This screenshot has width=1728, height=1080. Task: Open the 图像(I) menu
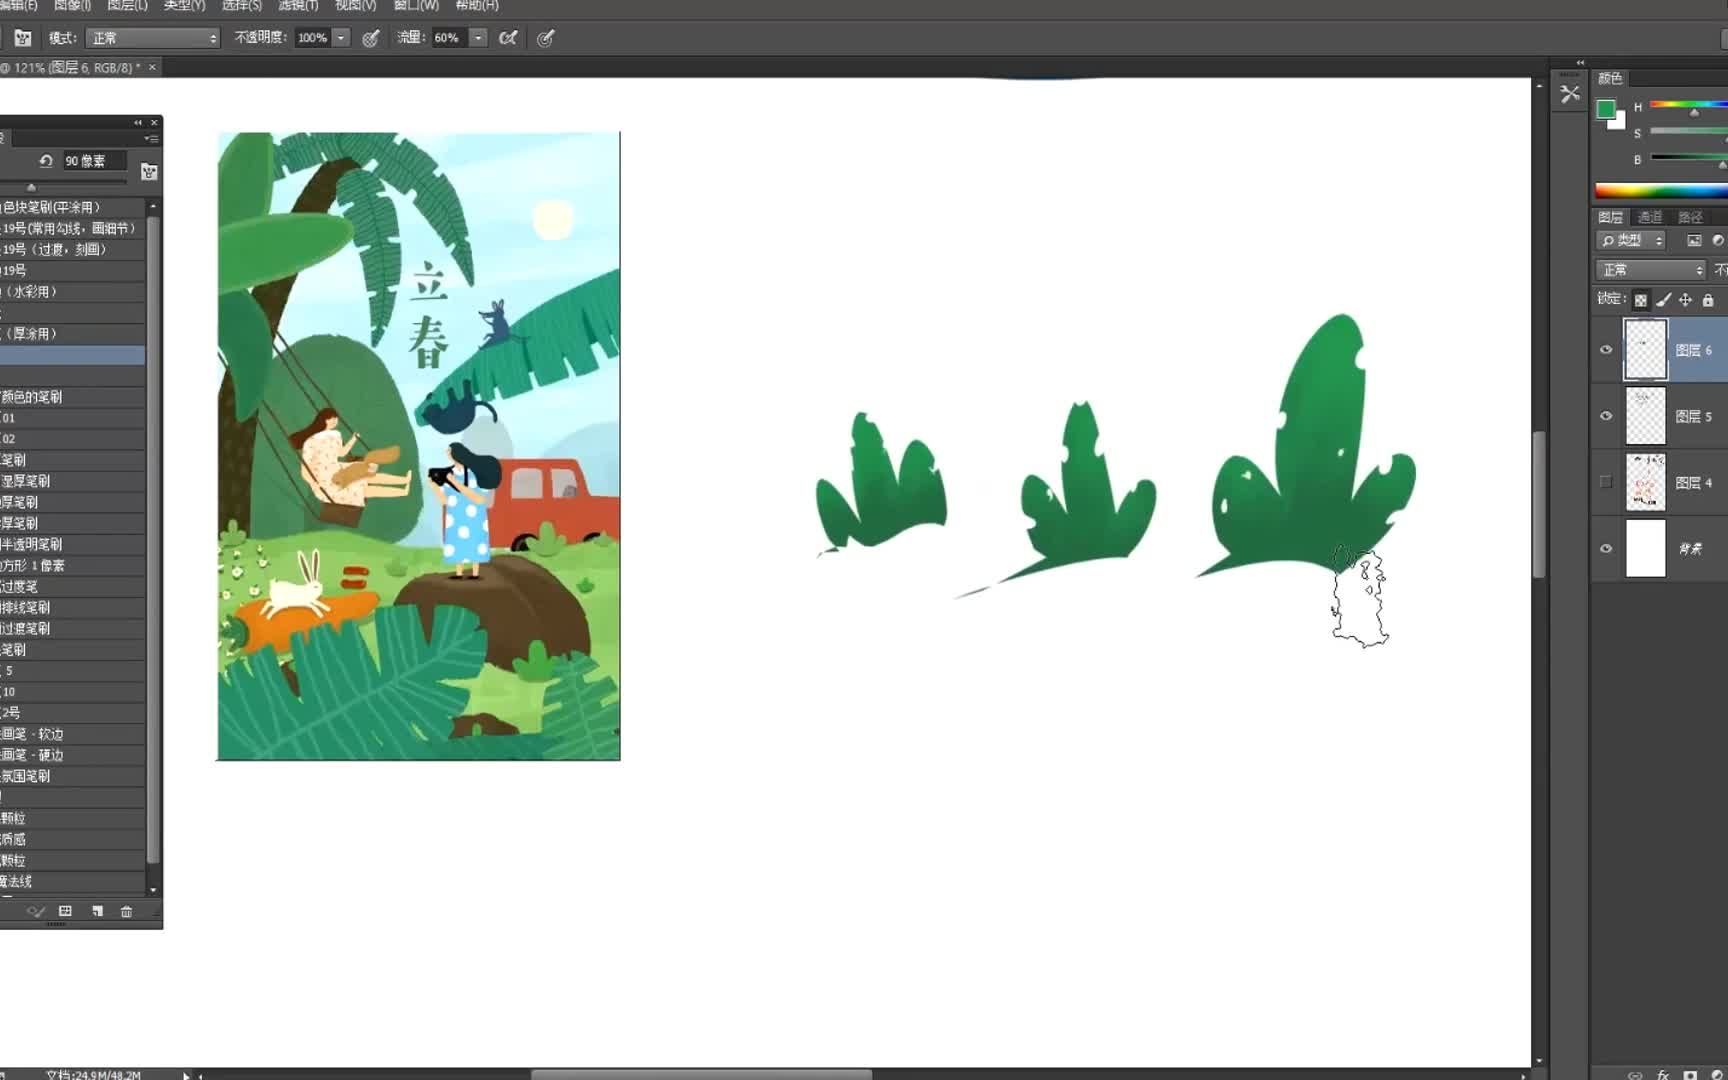(72, 5)
